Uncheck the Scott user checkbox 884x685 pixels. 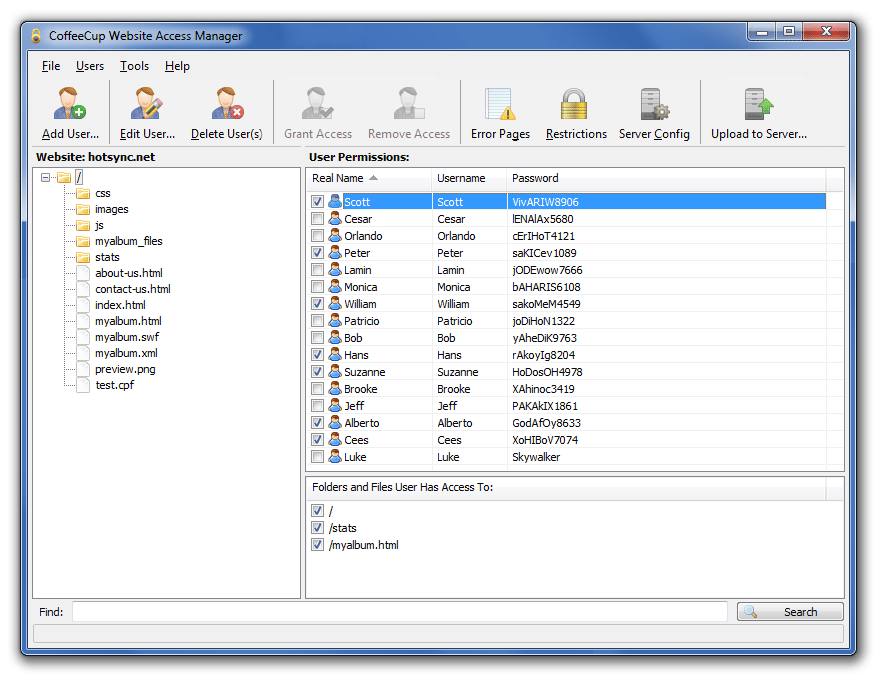tap(317, 202)
